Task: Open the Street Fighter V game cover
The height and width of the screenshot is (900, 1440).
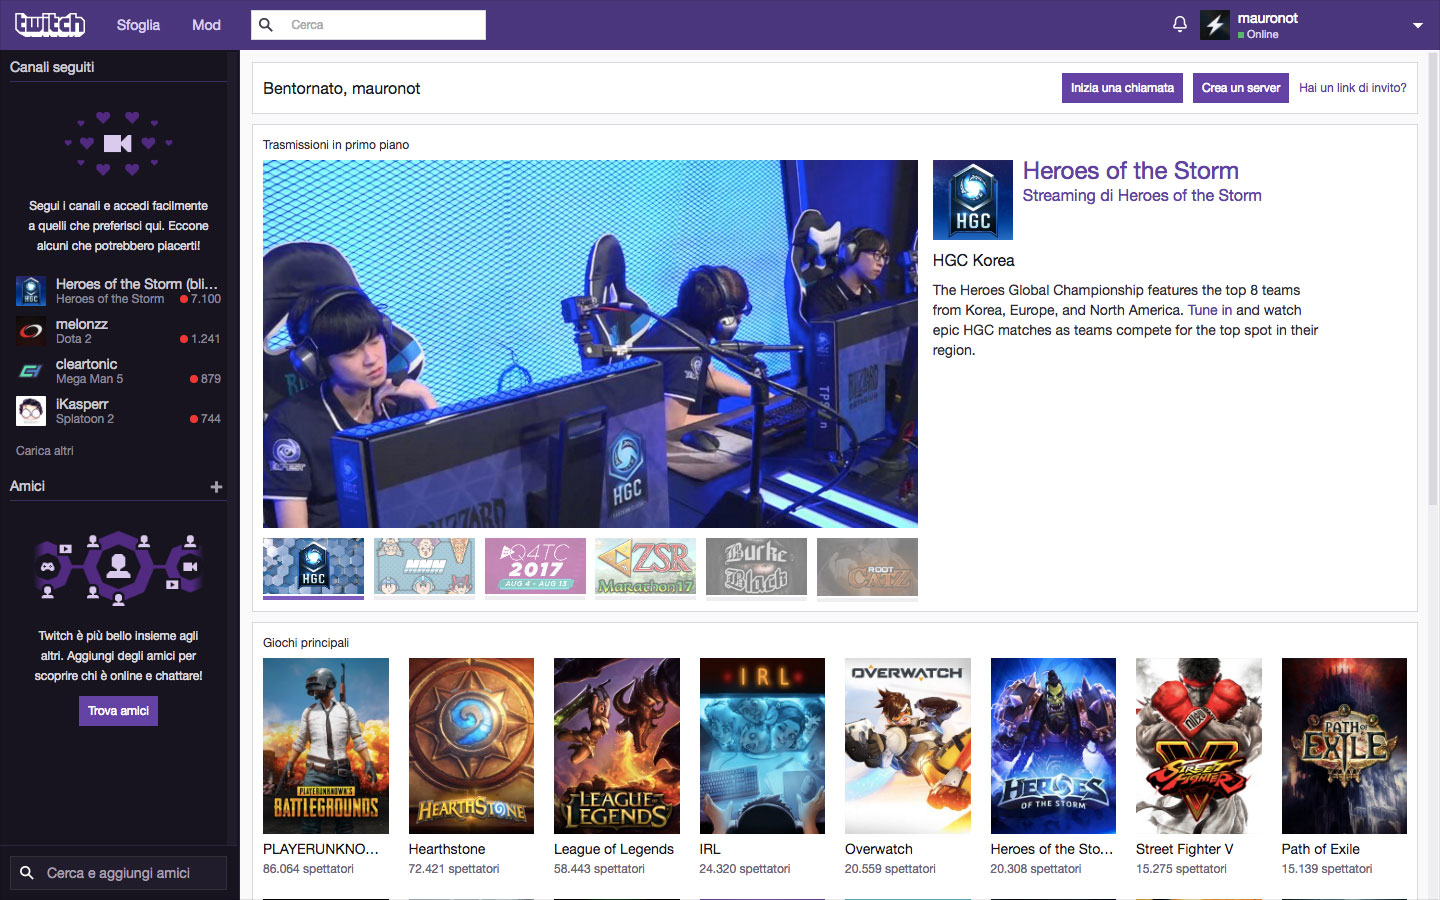Action: [x=1199, y=746]
